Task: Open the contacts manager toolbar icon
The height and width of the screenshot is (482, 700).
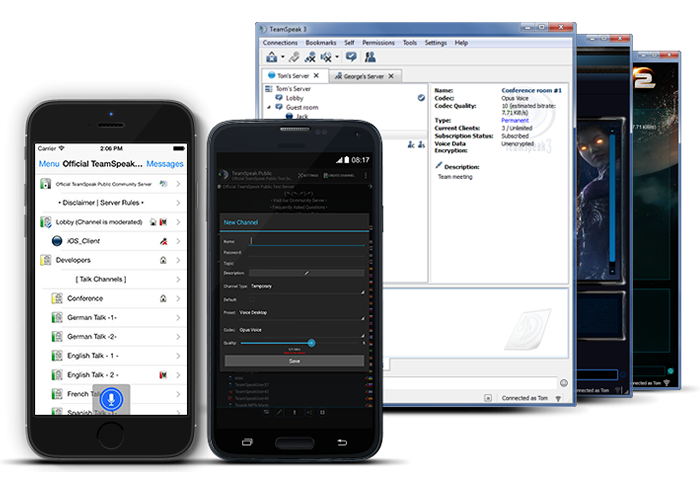Action: pos(370,57)
